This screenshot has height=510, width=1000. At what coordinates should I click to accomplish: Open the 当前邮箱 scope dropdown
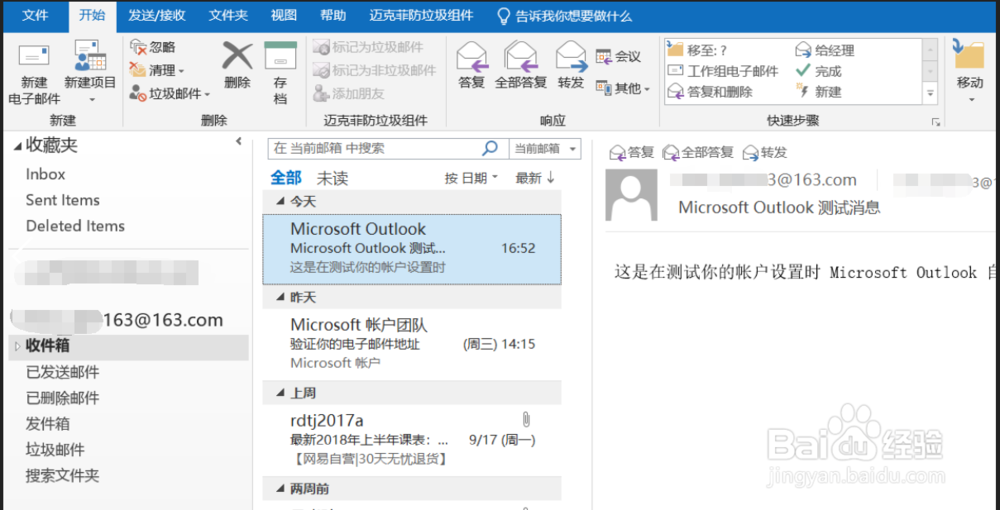[x=545, y=149]
